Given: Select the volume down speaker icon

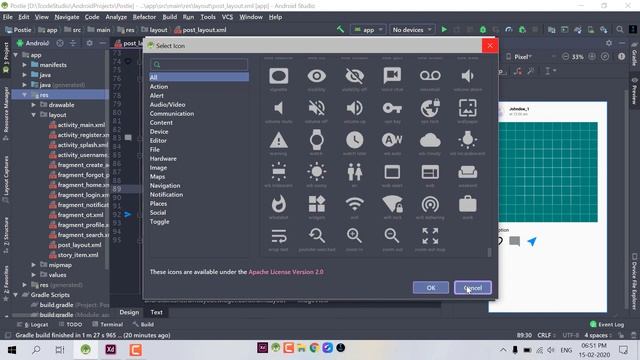Looking at the screenshot, I should 467,76.
